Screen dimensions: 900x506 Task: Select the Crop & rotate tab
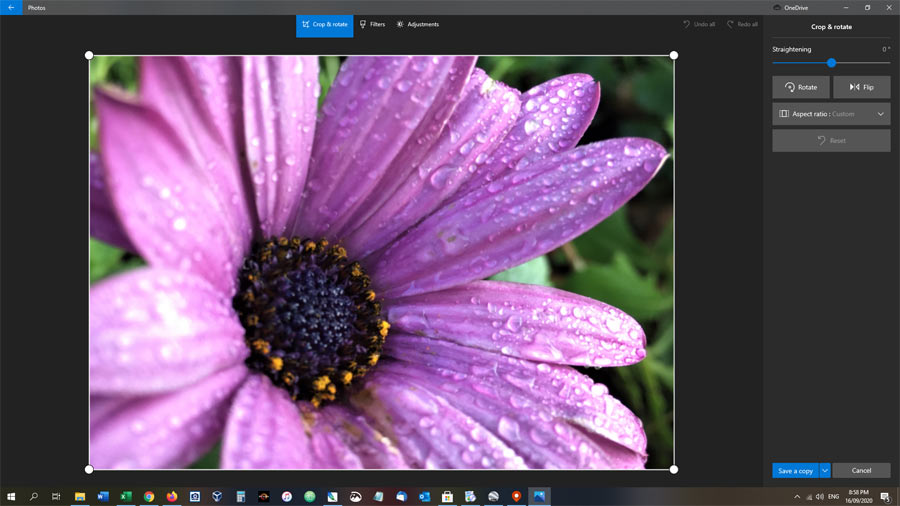(x=325, y=25)
